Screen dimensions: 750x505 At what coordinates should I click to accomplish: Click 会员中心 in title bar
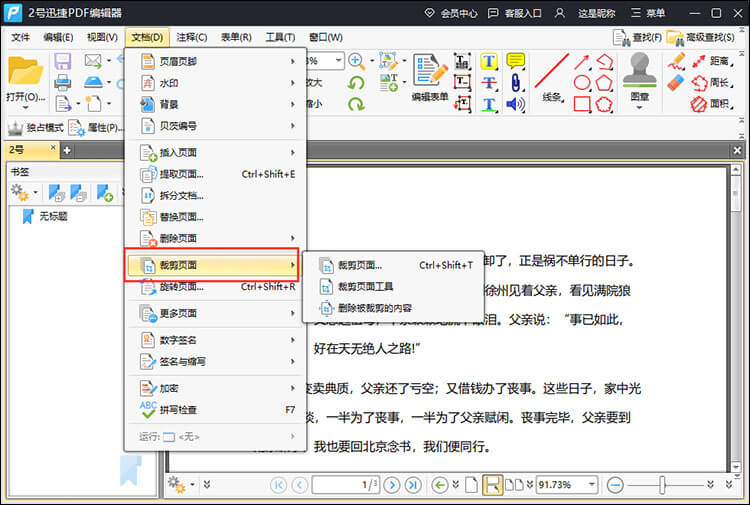[x=451, y=13]
